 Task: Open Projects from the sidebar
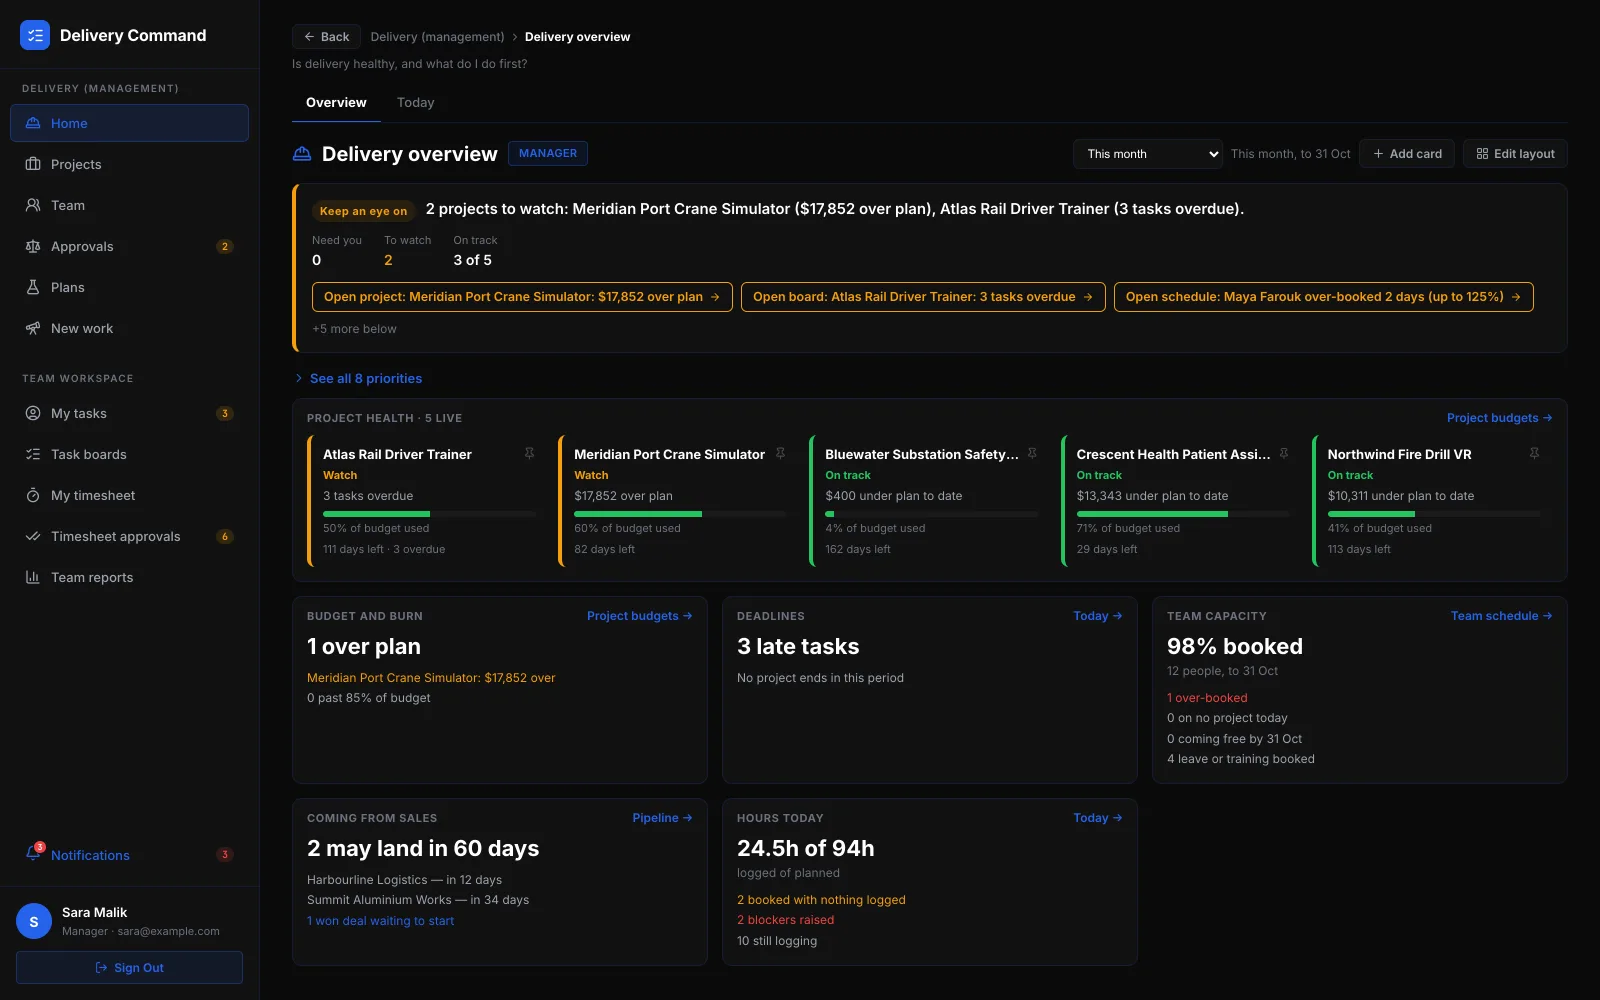click(x=129, y=164)
